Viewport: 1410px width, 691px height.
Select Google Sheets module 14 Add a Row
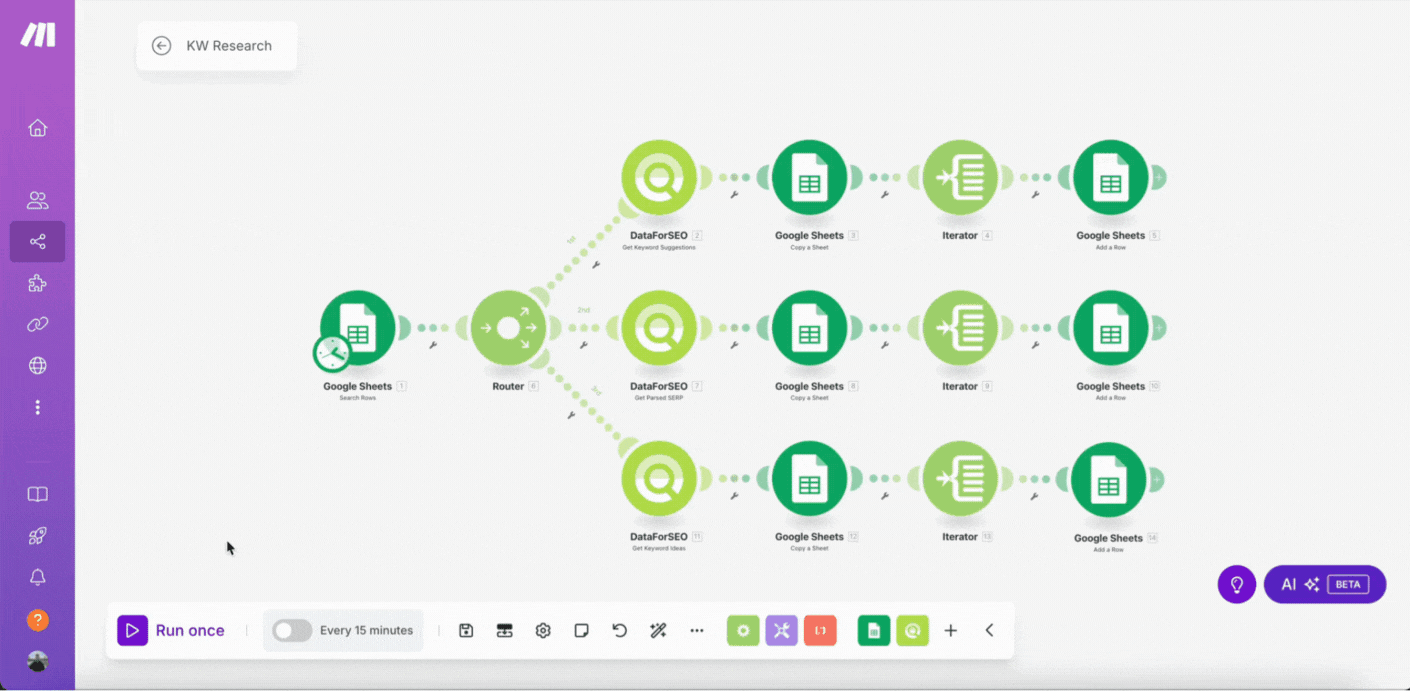pos(1108,481)
